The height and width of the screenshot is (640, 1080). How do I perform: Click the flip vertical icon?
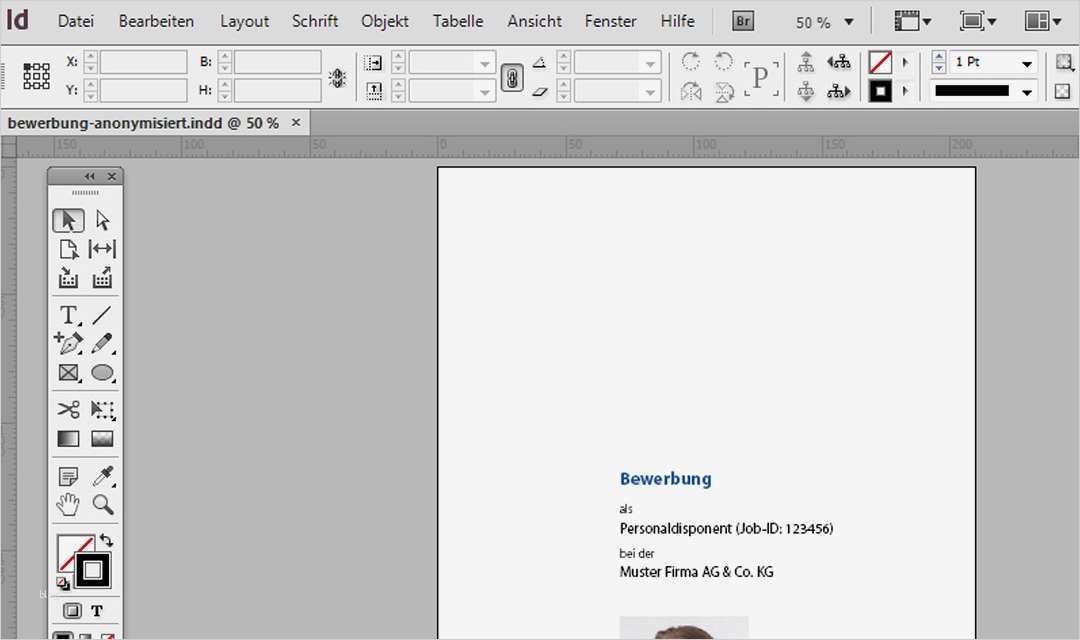point(723,92)
